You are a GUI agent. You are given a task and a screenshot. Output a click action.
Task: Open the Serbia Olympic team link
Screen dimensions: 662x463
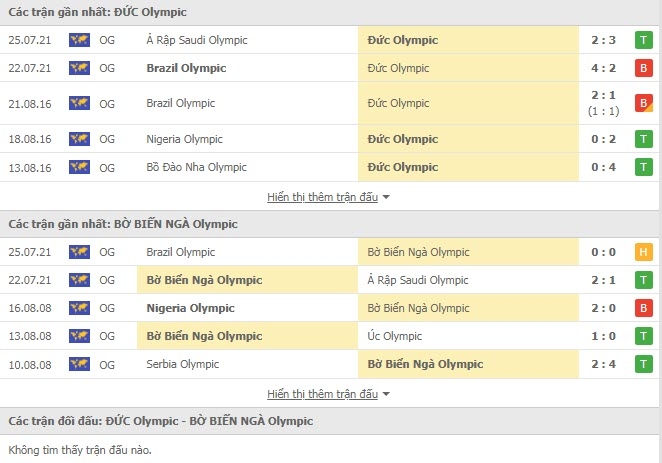point(183,364)
